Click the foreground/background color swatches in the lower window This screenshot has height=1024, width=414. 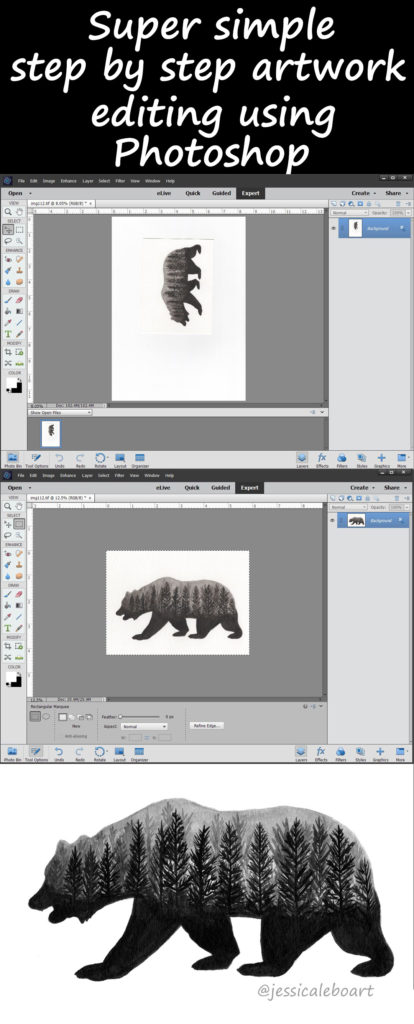click(14, 679)
